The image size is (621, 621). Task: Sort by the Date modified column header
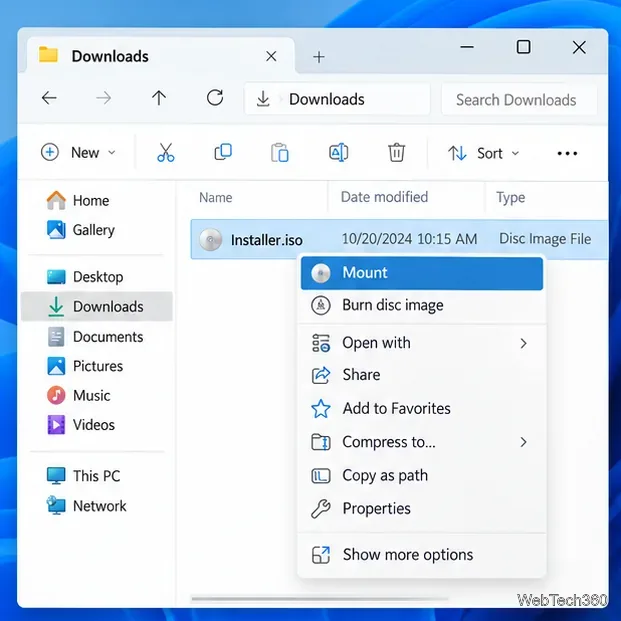[384, 197]
